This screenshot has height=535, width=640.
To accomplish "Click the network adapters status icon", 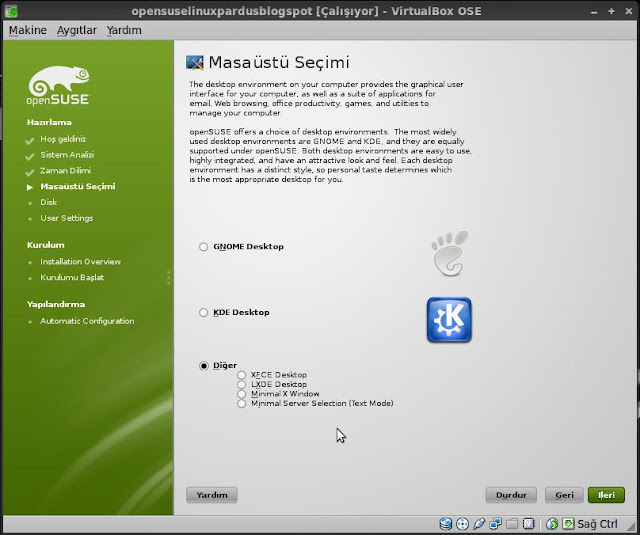I will pyautogui.click(x=496, y=524).
